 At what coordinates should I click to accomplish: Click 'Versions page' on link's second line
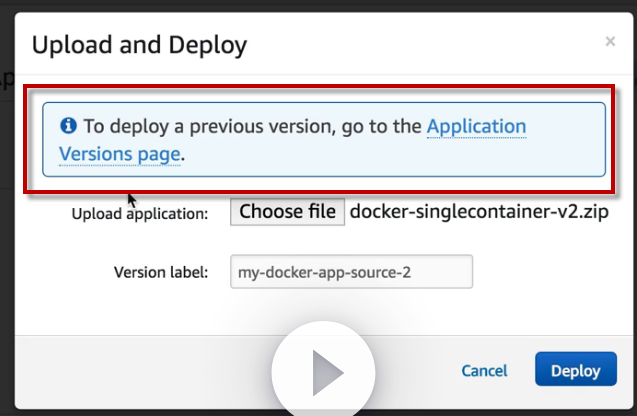(x=120, y=154)
